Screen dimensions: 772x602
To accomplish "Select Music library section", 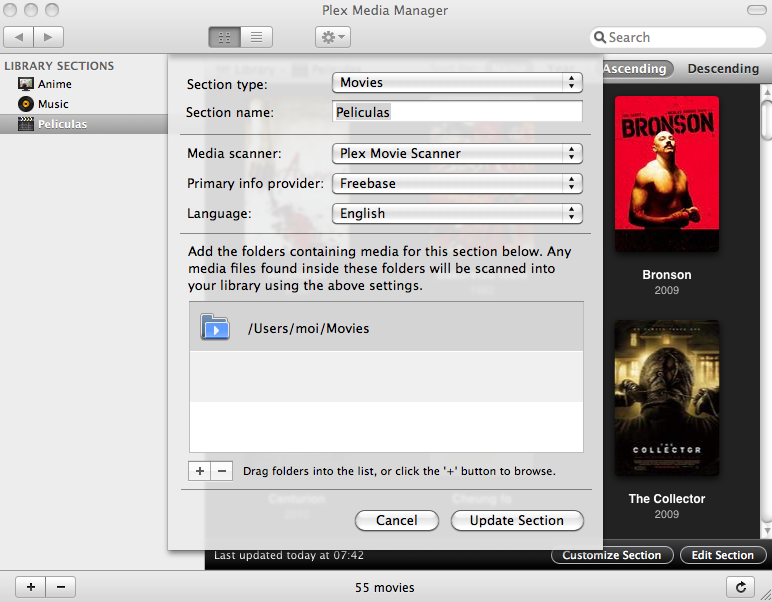I will tap(84, 104).
